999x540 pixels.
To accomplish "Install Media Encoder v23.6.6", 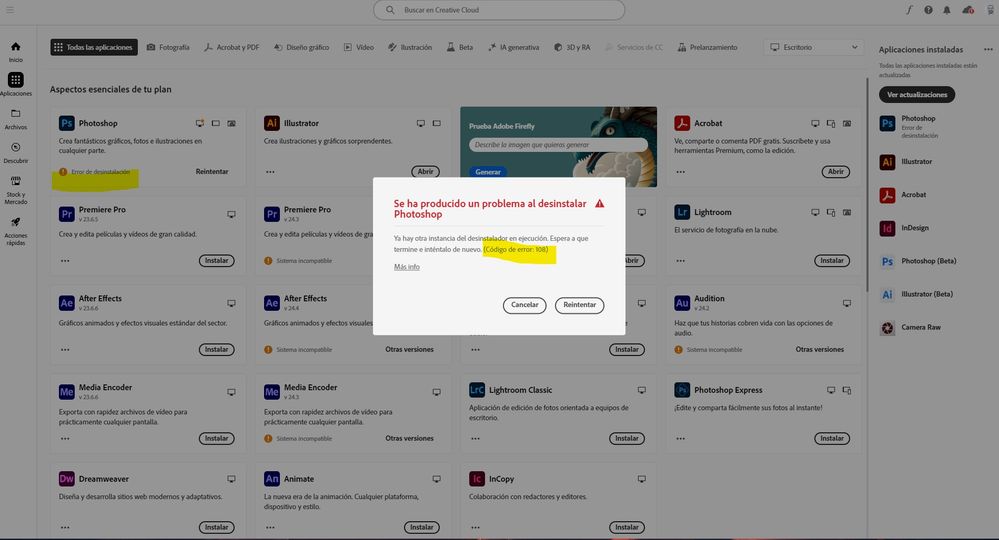I will 217,439.
